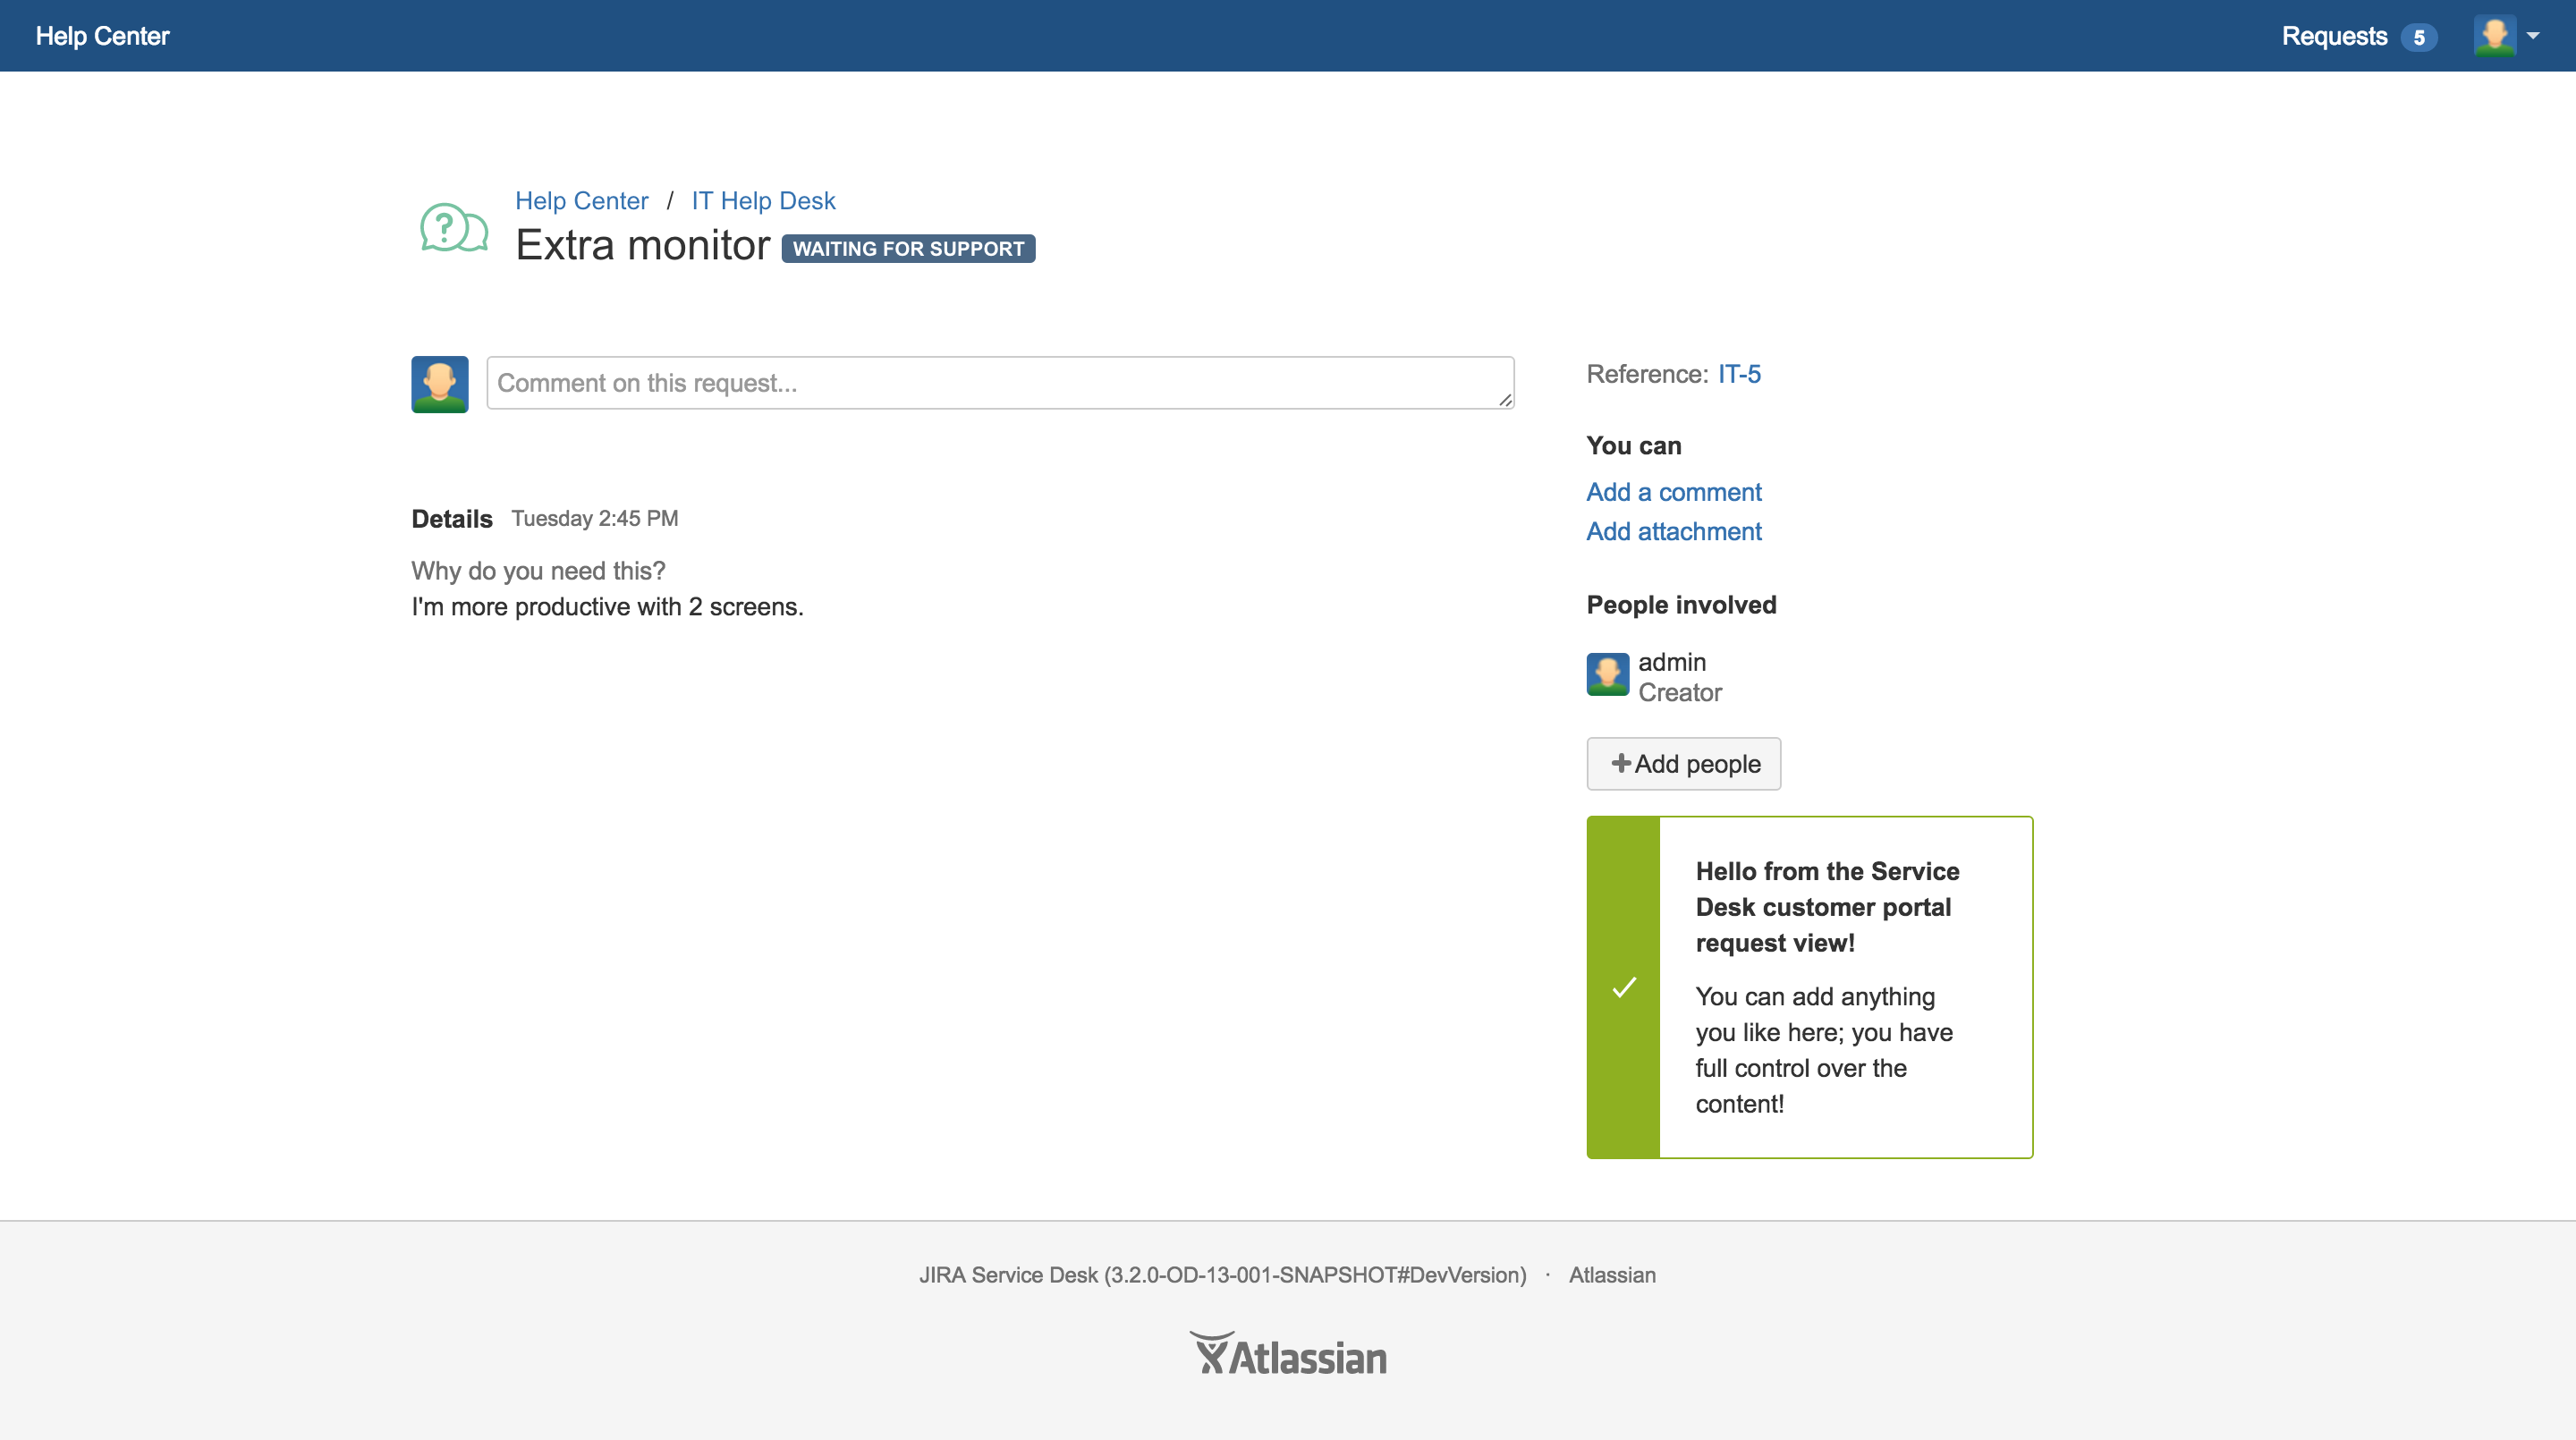Click the Atlassian logo in footer
This screenshot has width=2576, height=1440.
[1288, 1354]
